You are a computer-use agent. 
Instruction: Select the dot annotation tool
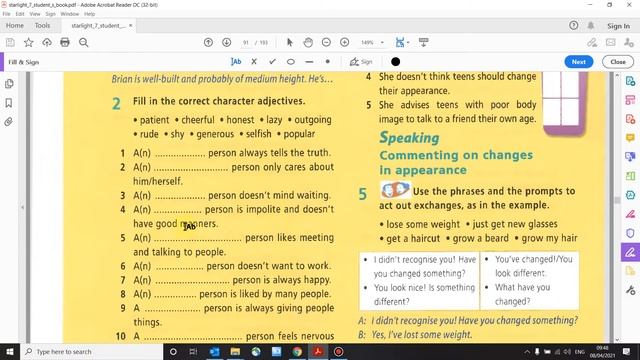click(x=327, y=62)
